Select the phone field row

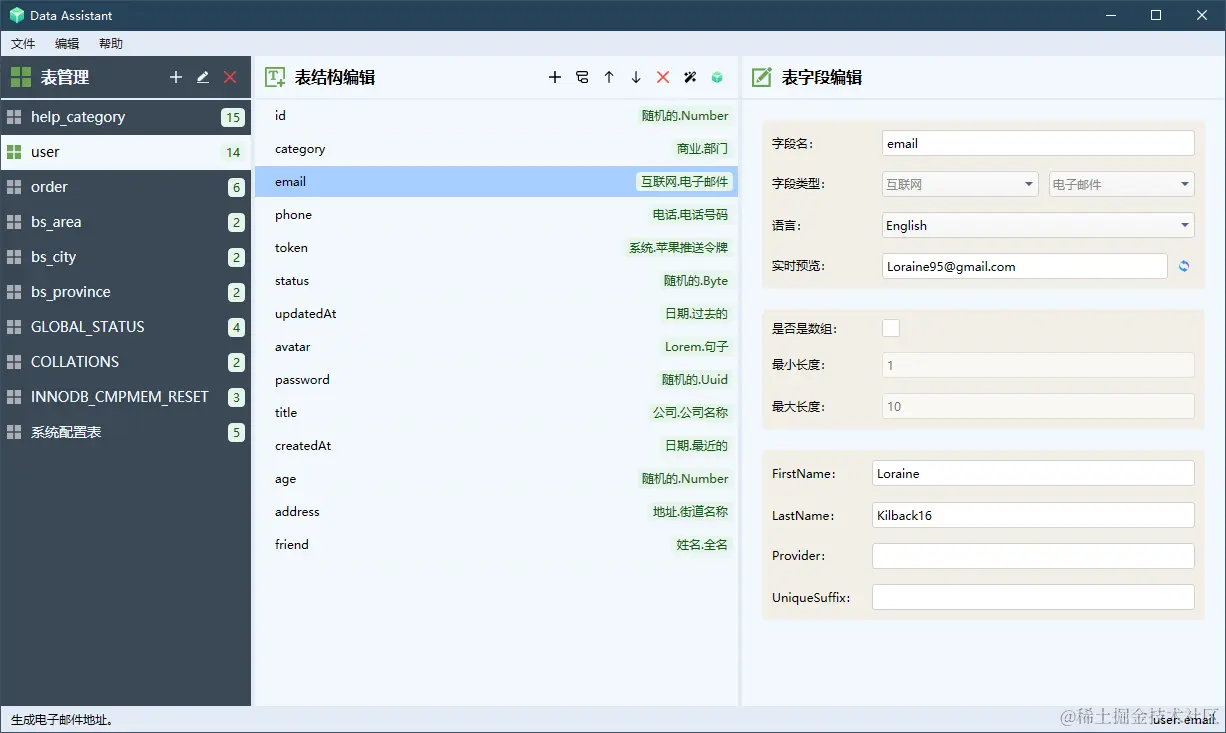[496, 215]
